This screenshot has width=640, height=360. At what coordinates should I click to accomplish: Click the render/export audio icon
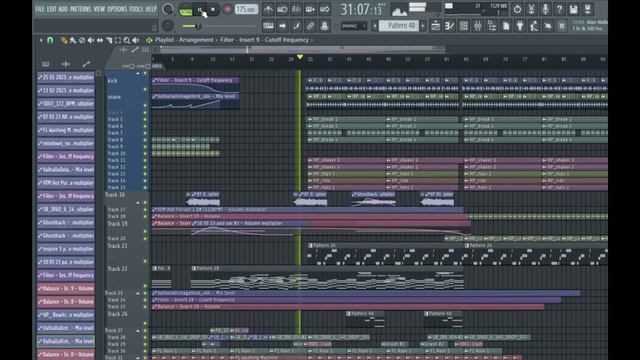[588, 9]
